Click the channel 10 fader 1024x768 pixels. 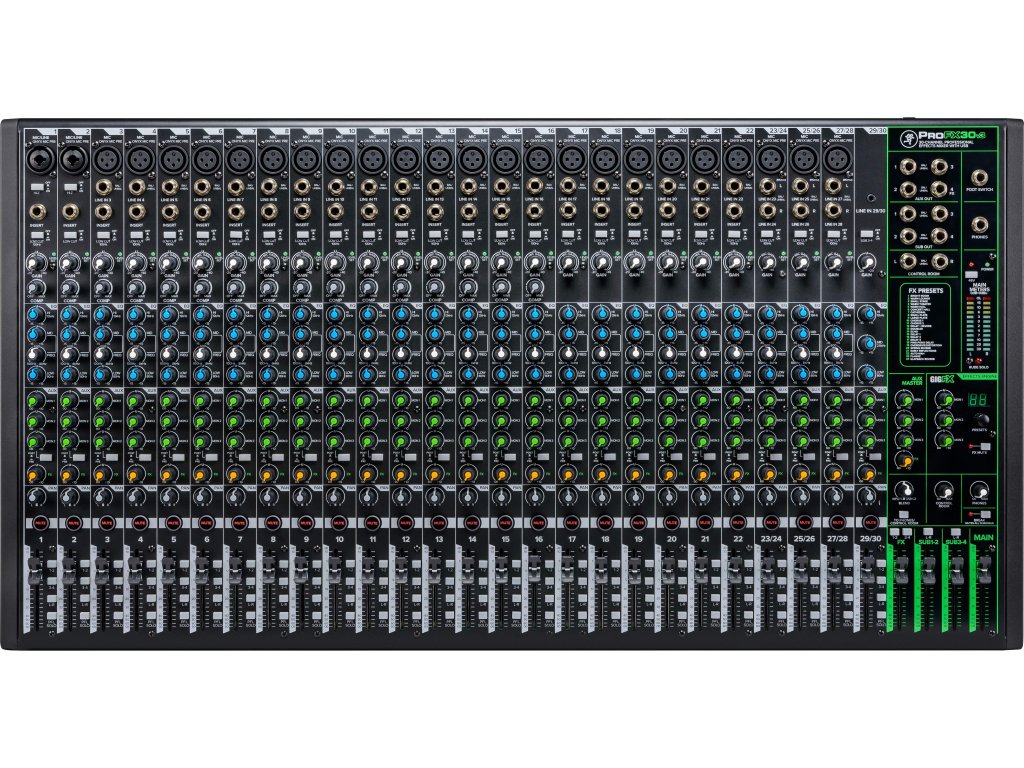pyautogui.click(x=334, y=569)
